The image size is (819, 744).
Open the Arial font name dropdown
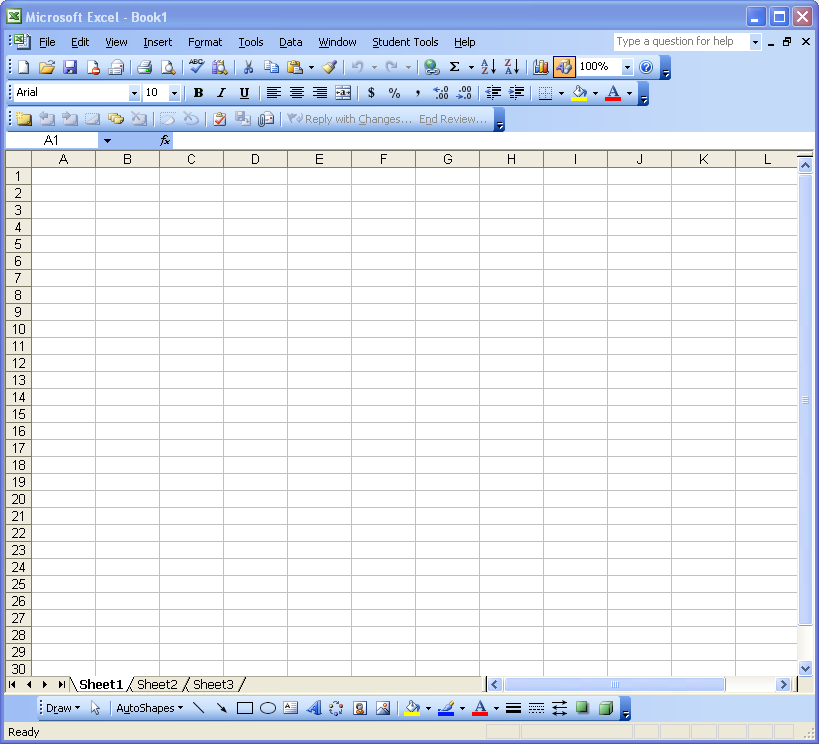pos(135,93)
